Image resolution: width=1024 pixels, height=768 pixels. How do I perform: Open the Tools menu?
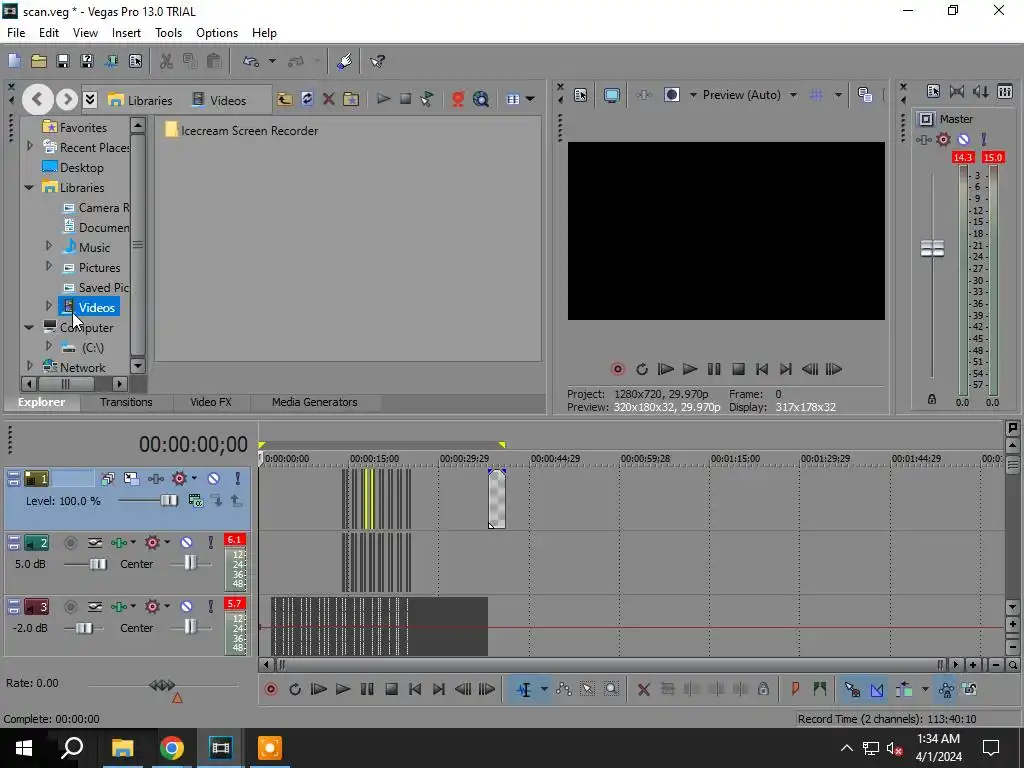click(168, 33)
